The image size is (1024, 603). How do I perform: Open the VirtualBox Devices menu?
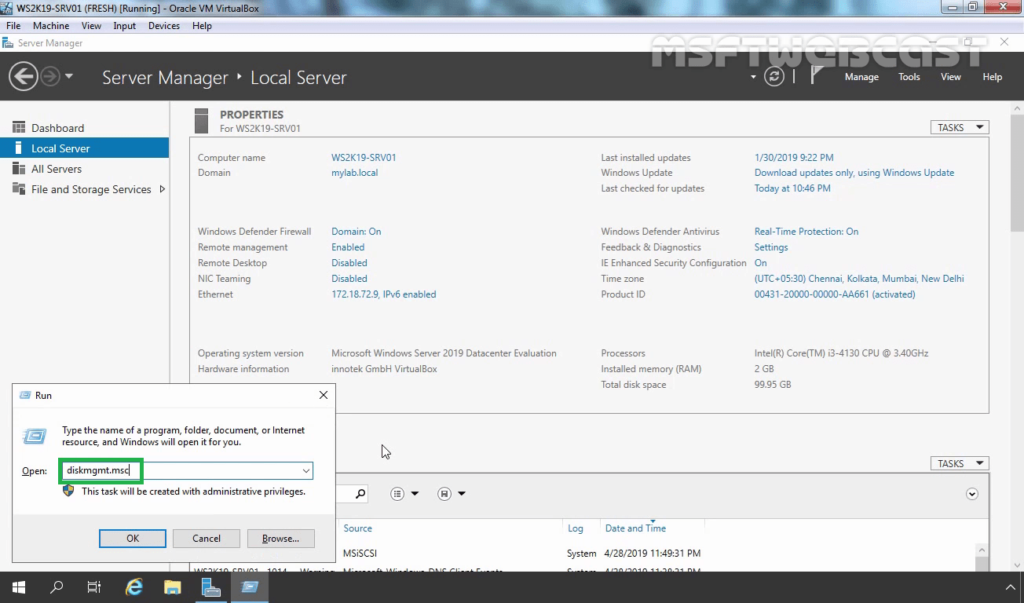[x=163, y=25]
